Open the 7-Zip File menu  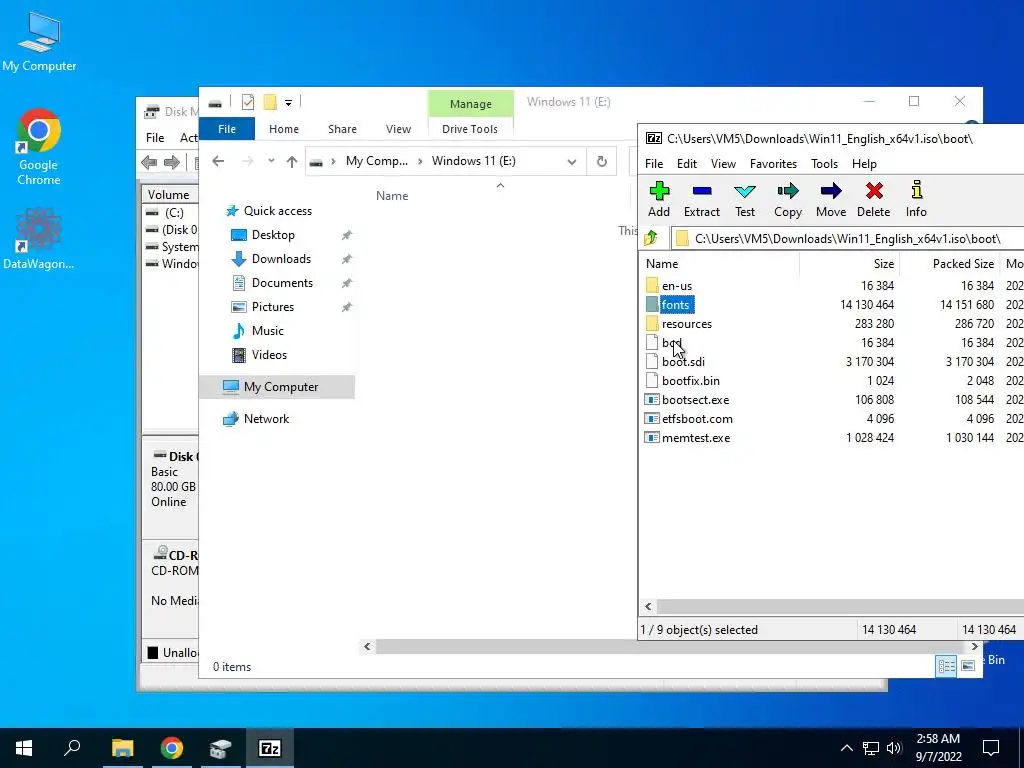click(654, 164)
